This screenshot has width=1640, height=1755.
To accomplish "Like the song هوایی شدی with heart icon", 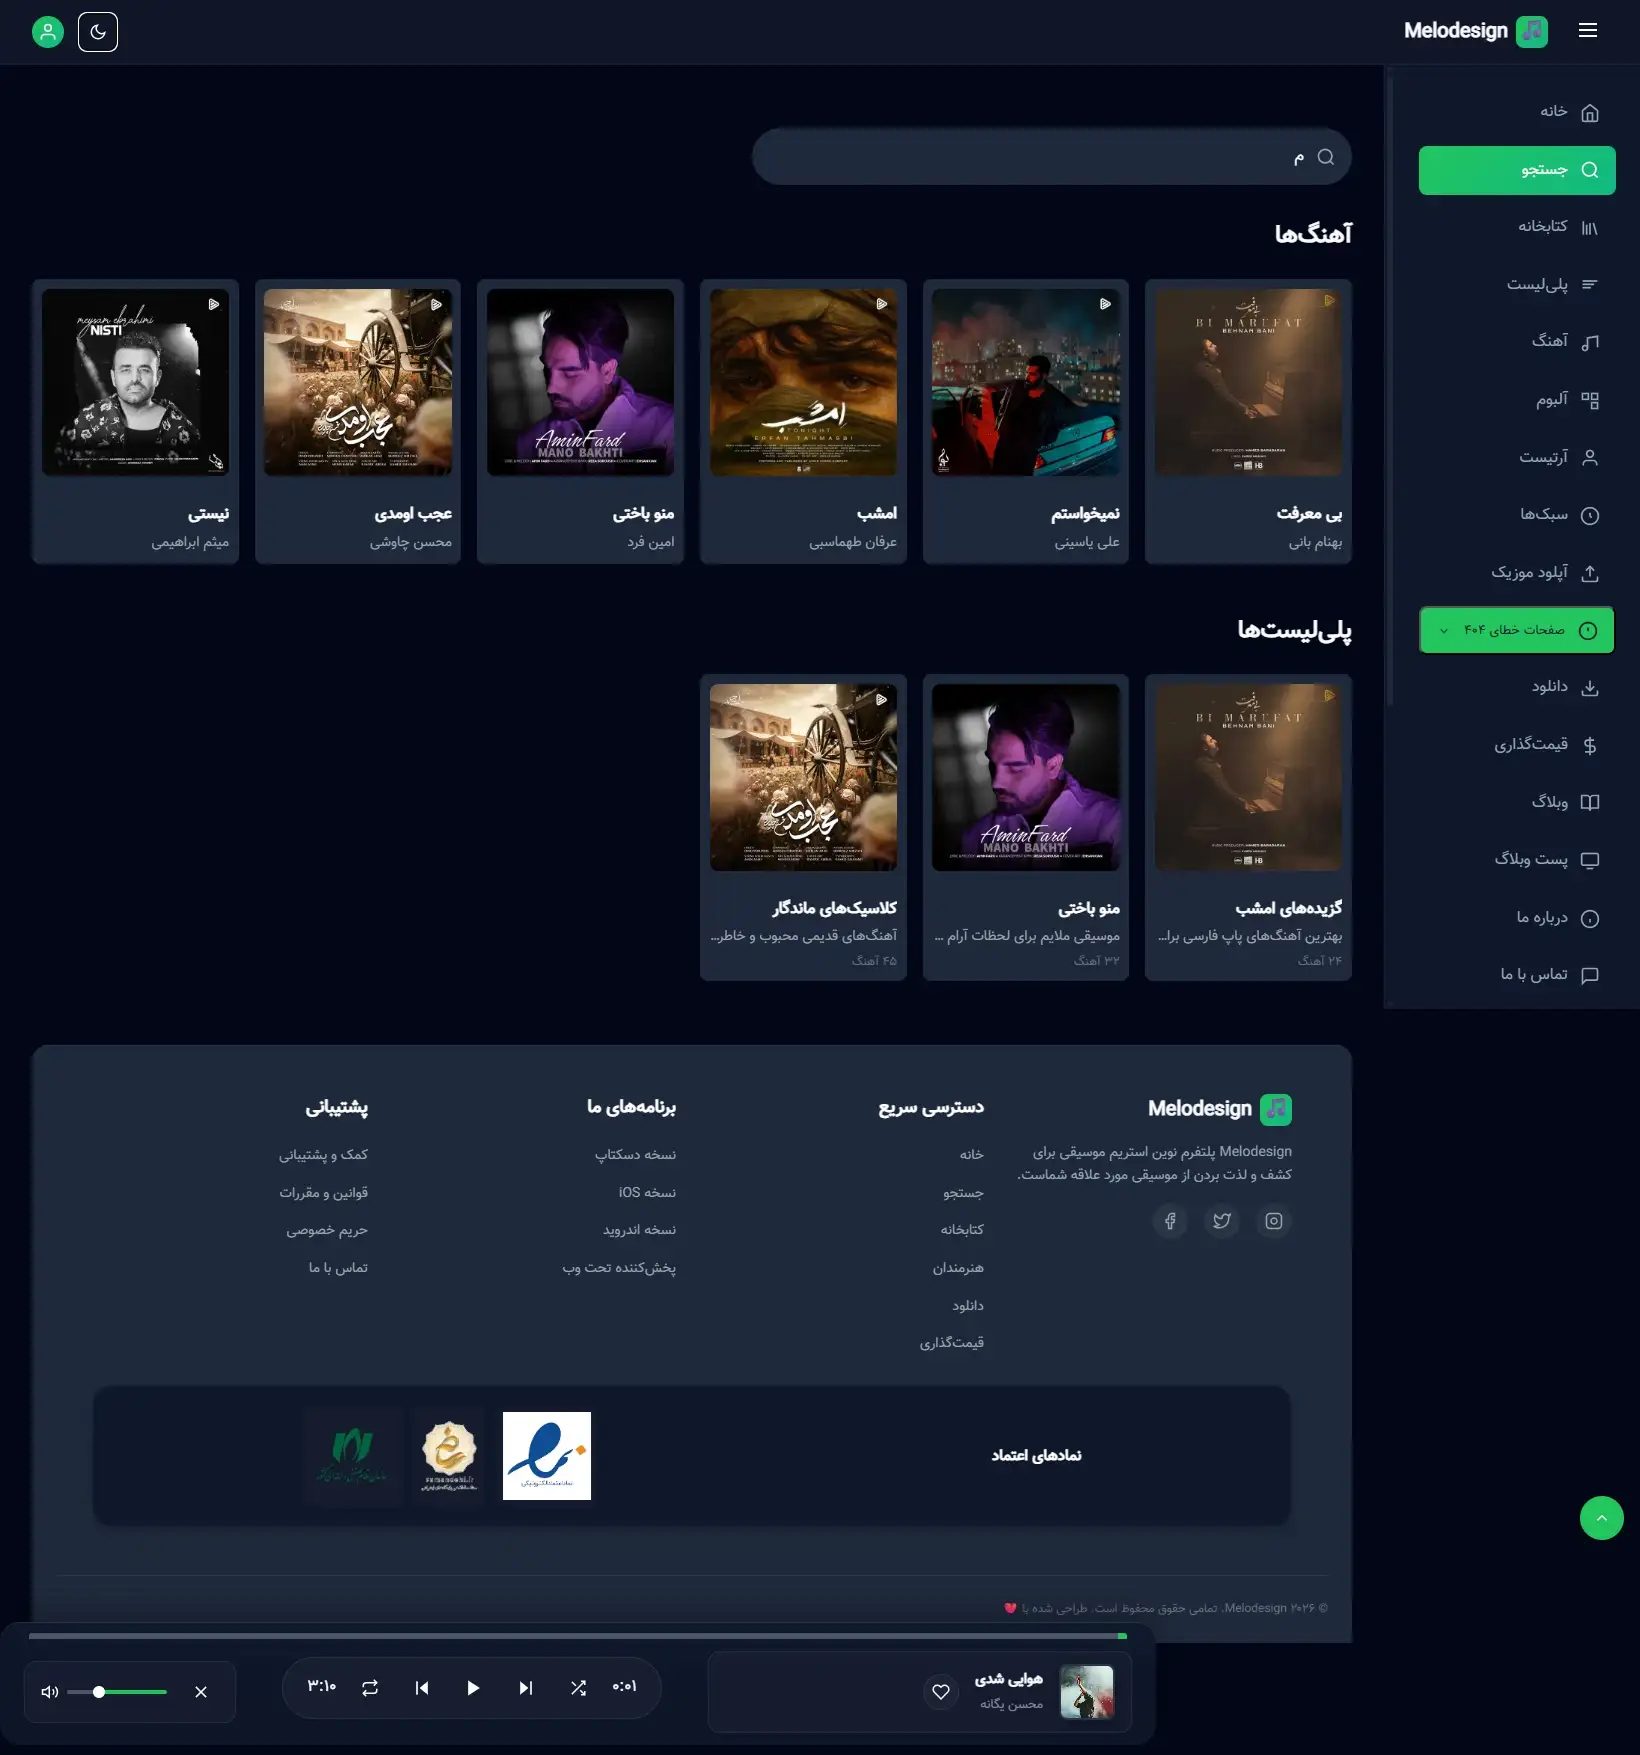I will click(941, 1692).
